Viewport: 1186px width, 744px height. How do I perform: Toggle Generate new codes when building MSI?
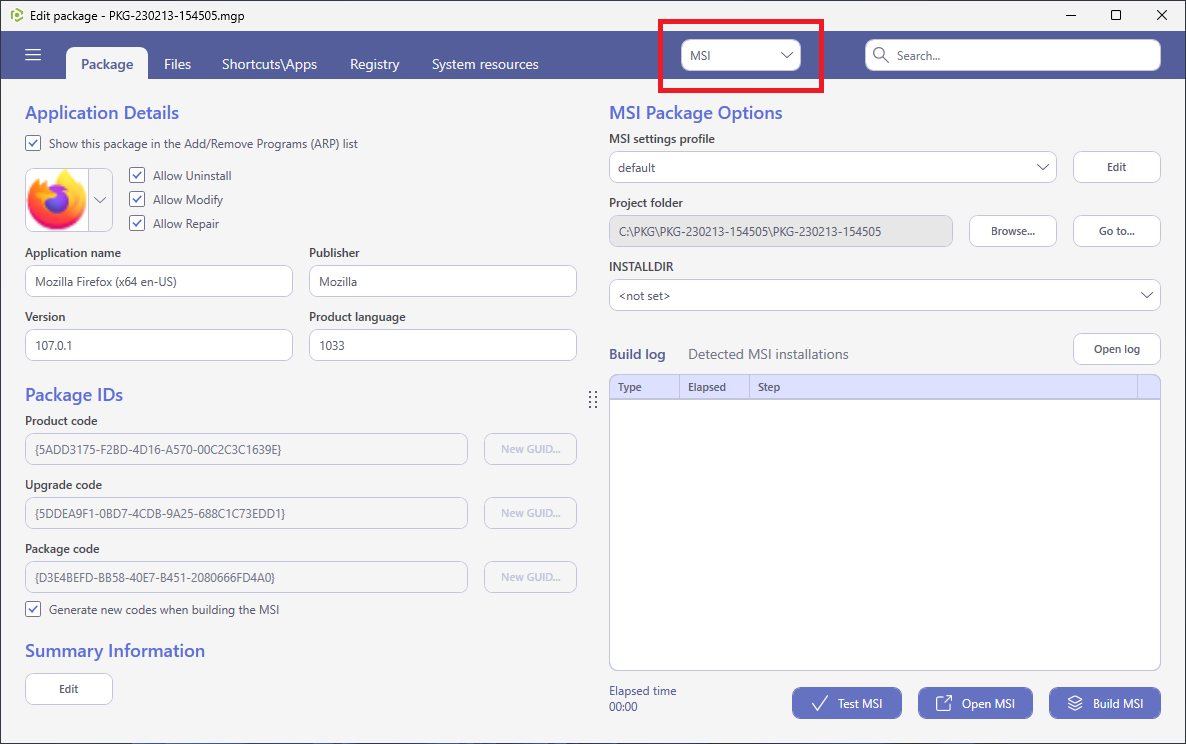[x=33, y=609]
